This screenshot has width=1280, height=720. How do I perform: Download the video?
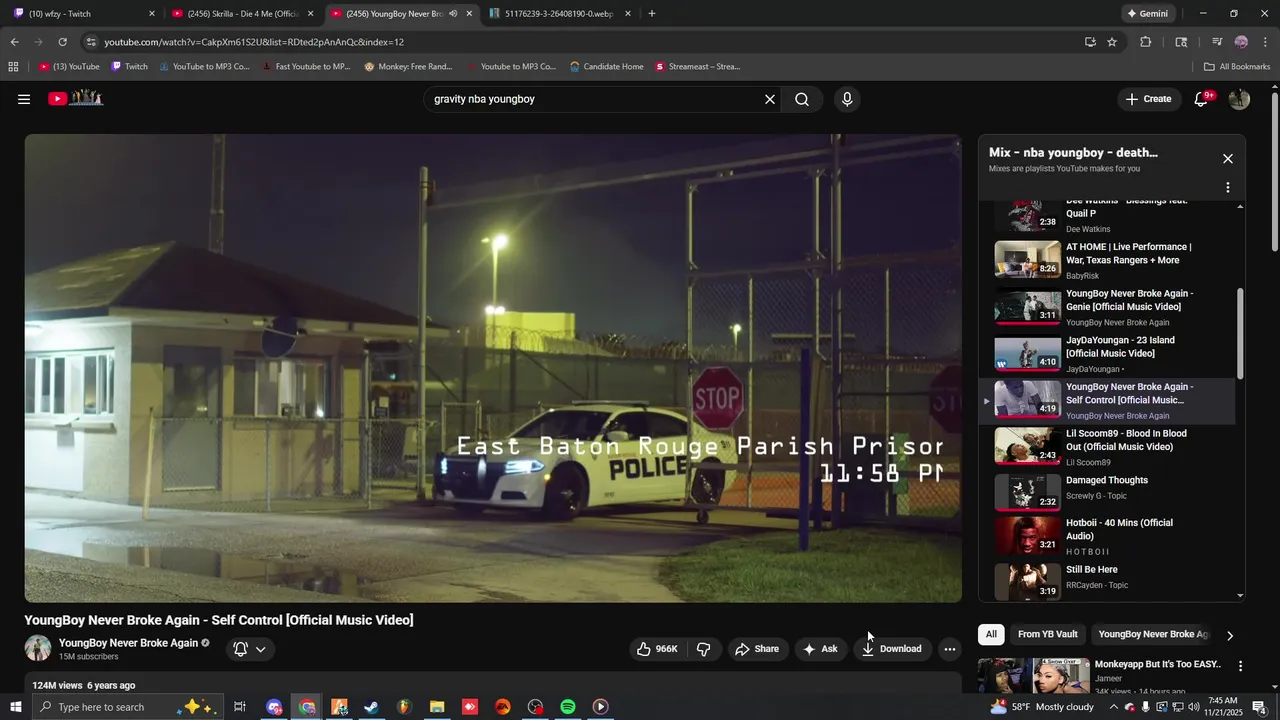pos(892,649)
